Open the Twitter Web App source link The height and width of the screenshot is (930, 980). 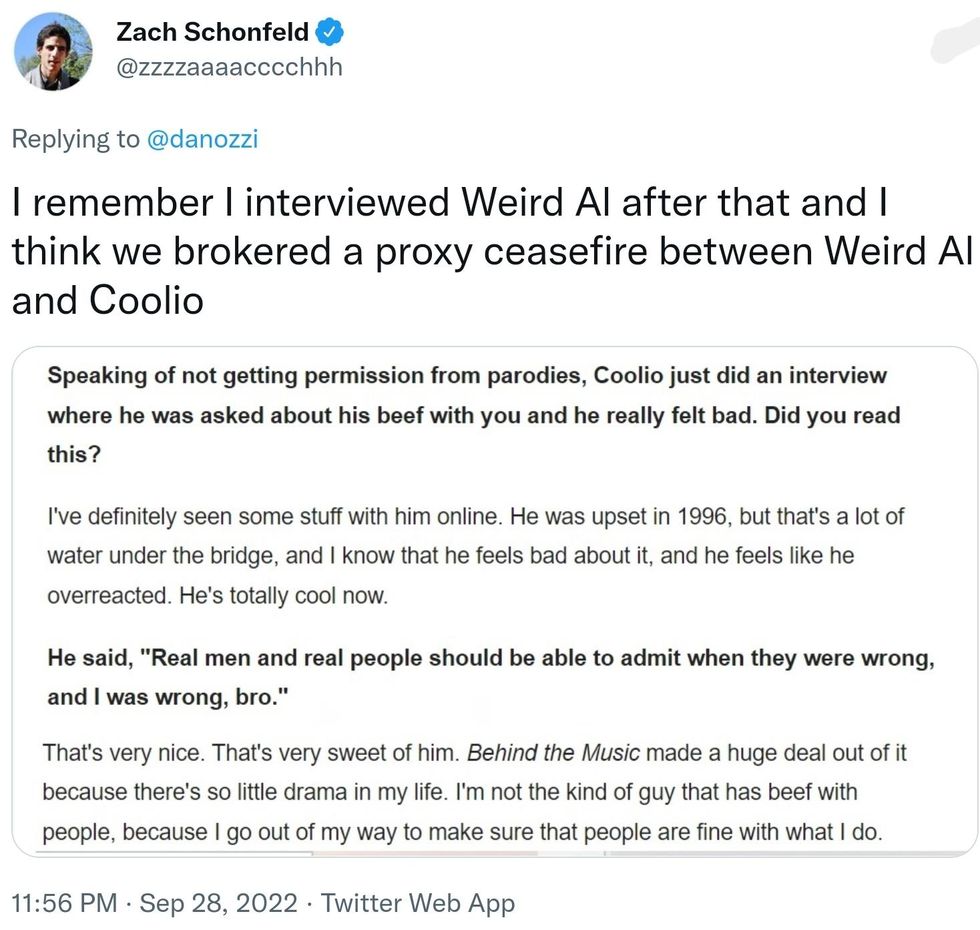point(418,904)
